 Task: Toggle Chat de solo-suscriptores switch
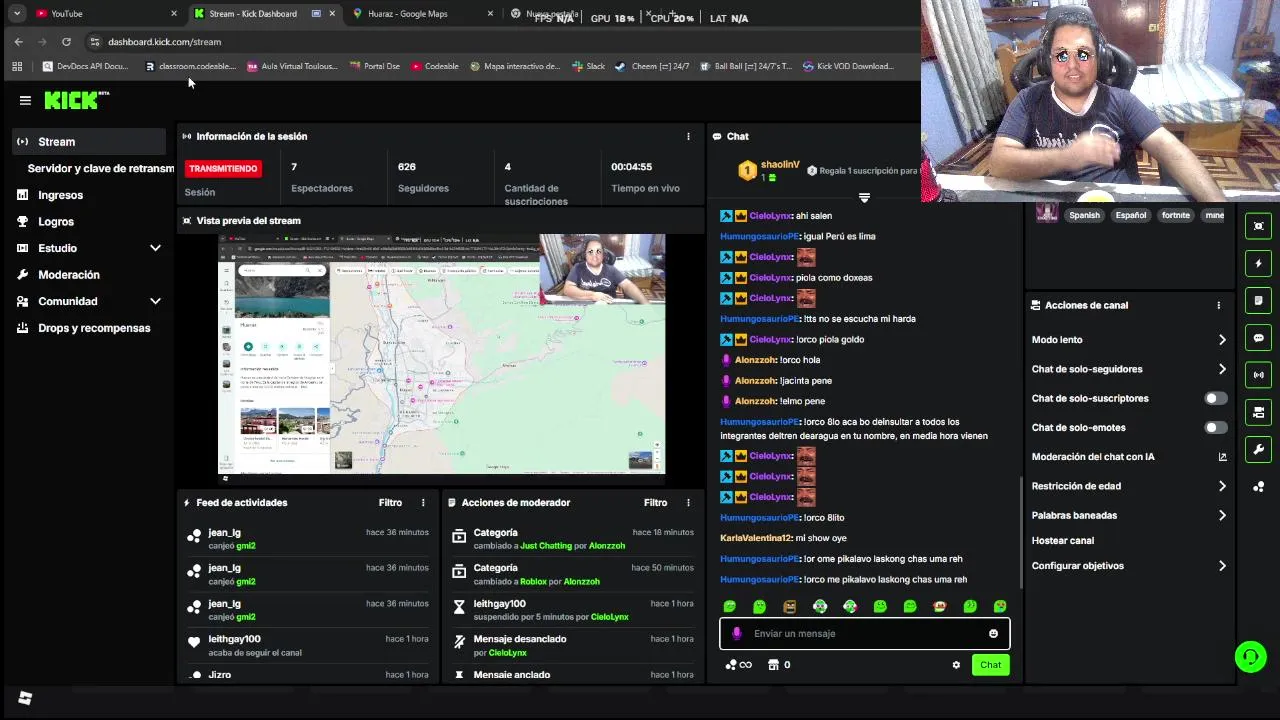1215,398
